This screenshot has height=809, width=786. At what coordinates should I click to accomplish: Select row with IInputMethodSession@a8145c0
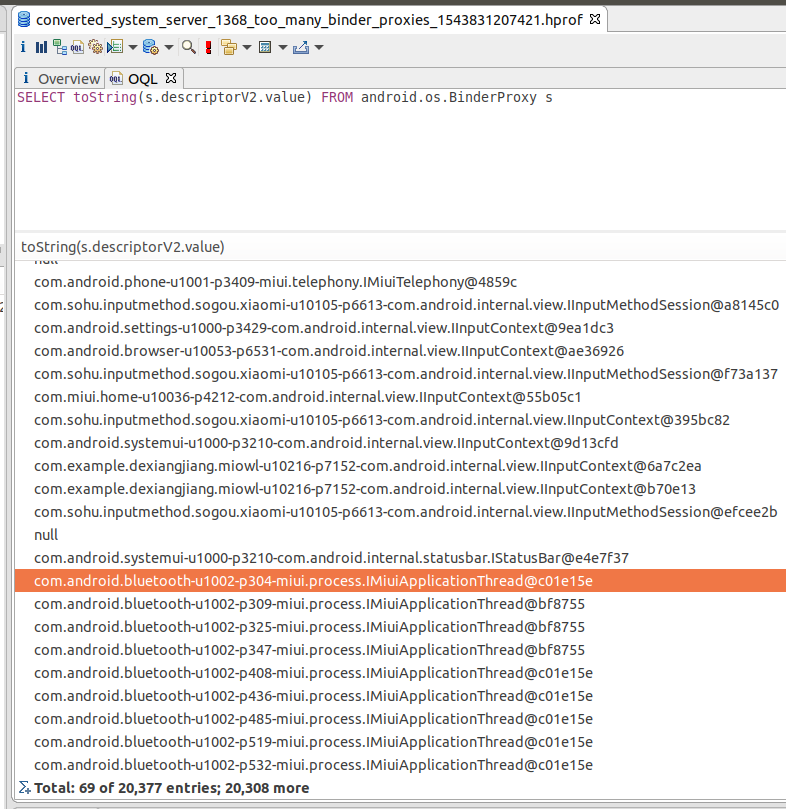(400, 305)
